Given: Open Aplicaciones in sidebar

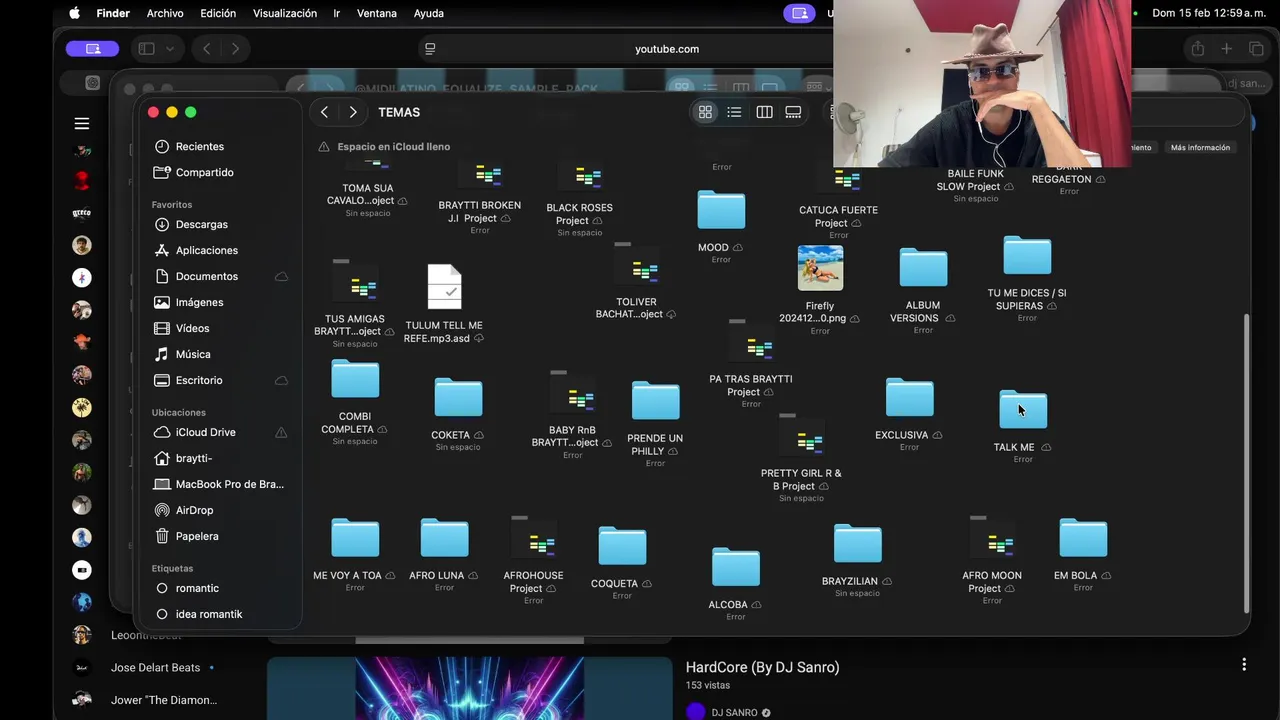Looking at the screenshot, I should tap(207, 250).
